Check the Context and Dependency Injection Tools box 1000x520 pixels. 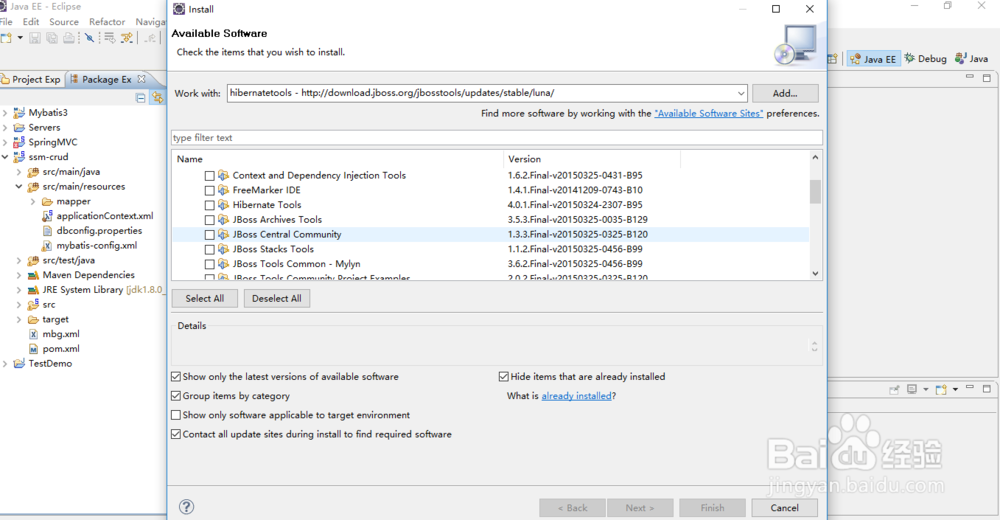tap(209, 175)
